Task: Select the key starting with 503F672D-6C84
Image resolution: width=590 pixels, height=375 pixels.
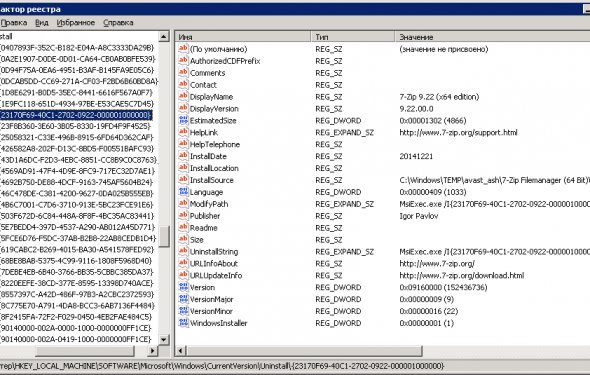Action: [x=77, y=216]
